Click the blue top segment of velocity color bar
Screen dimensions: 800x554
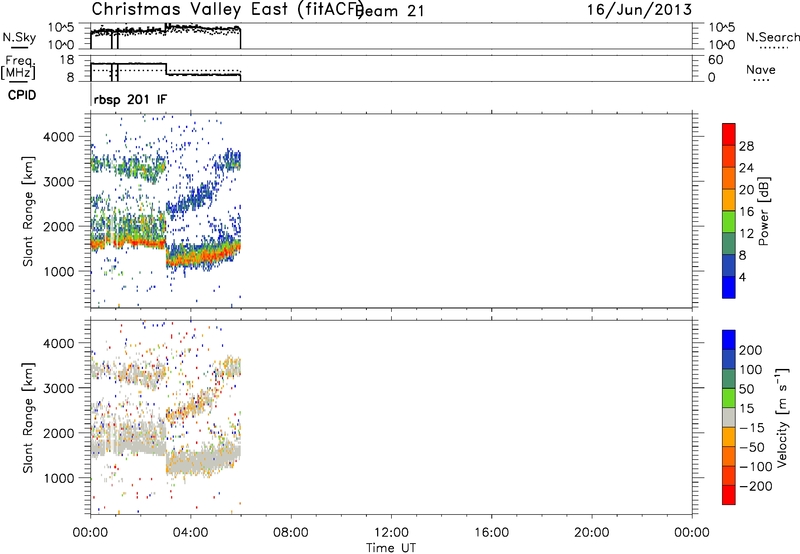pos(729,340)
